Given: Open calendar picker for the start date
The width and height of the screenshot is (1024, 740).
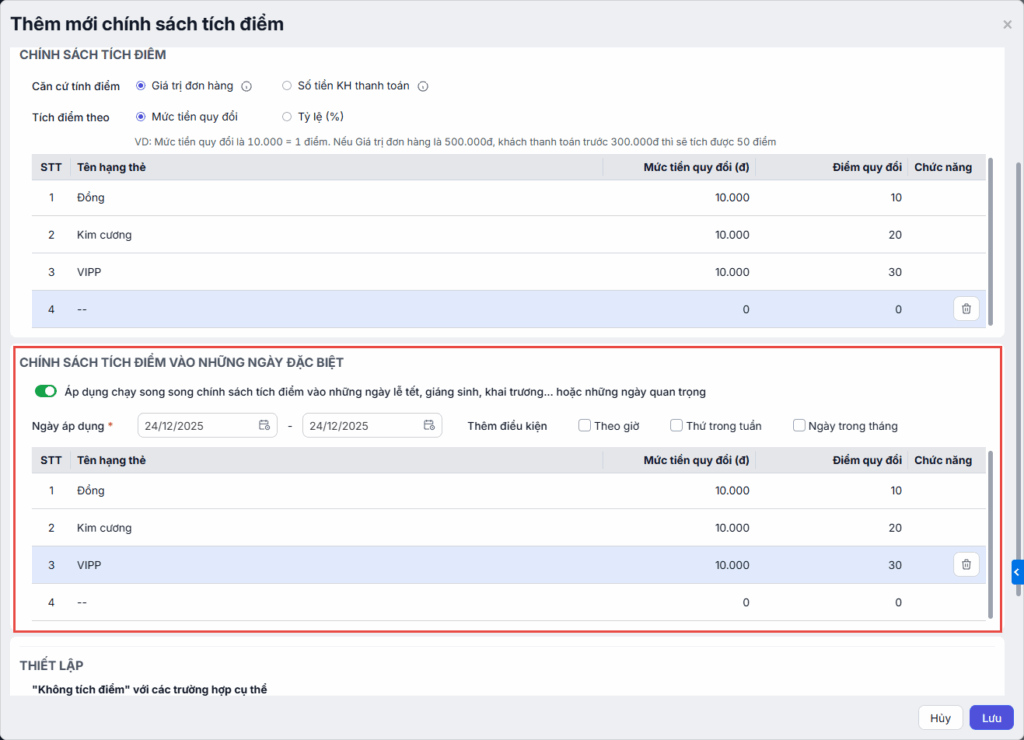Looking at the screenshot, I should click(x=264, y=425).
